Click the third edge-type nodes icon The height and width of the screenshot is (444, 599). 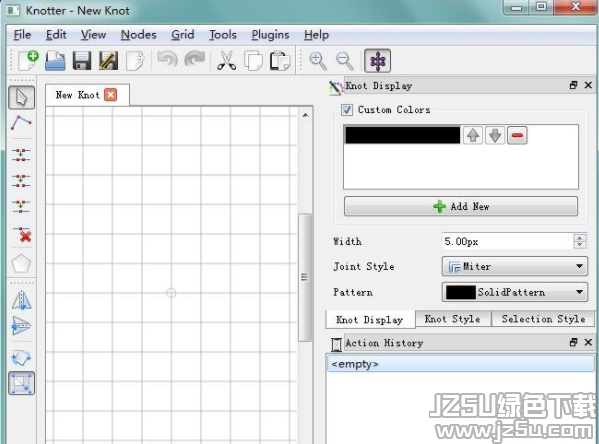(21, 206)
